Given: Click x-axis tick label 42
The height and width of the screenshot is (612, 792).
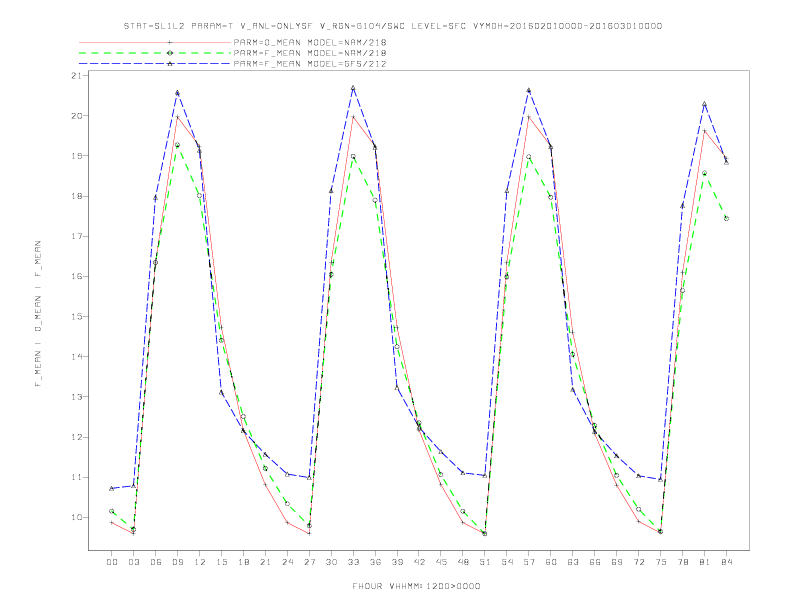Looking at the screenshot, I should (419, 562).
